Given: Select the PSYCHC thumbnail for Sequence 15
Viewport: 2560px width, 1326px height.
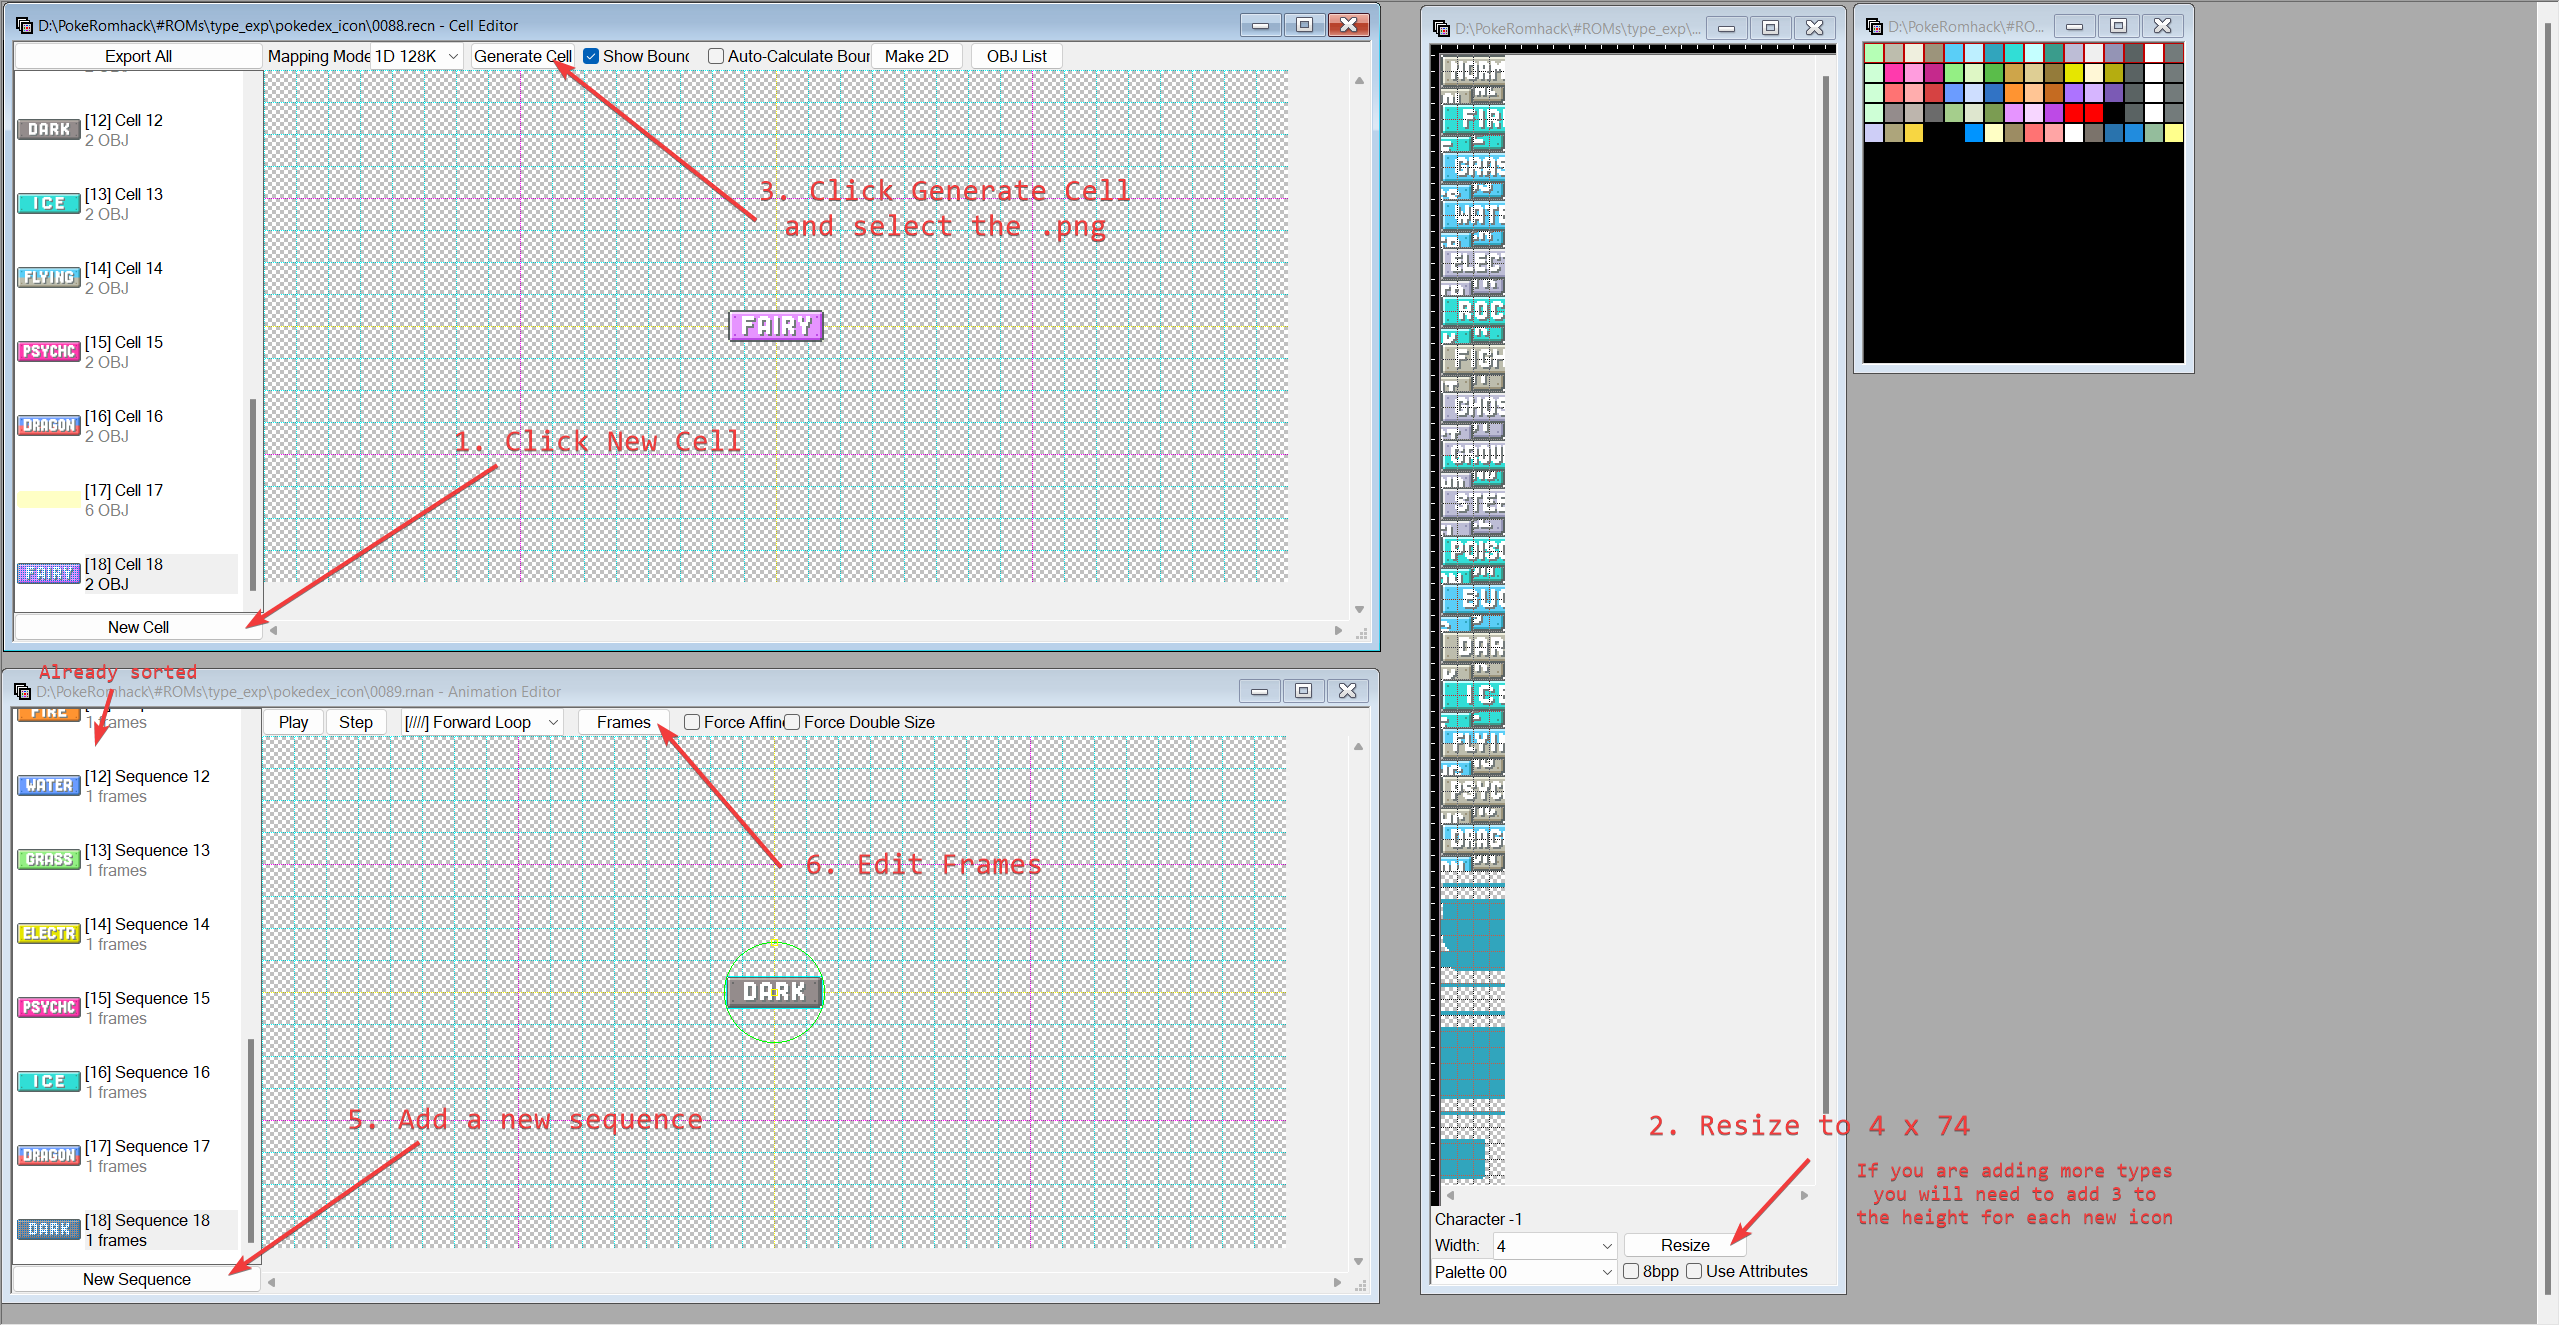Looking at the screenshot, I should (x=49, y=1008).
